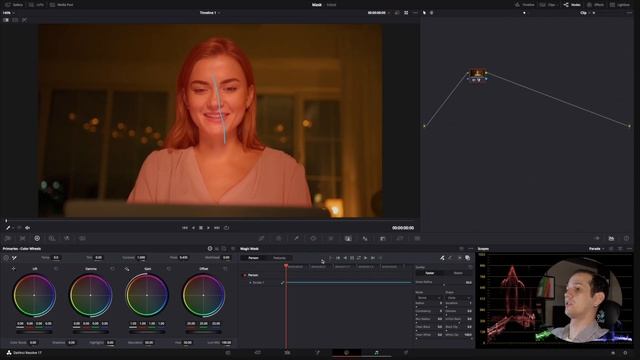Open the Scopes panel icon
Screen dimensions: 640x360
(x=611, y=238)
